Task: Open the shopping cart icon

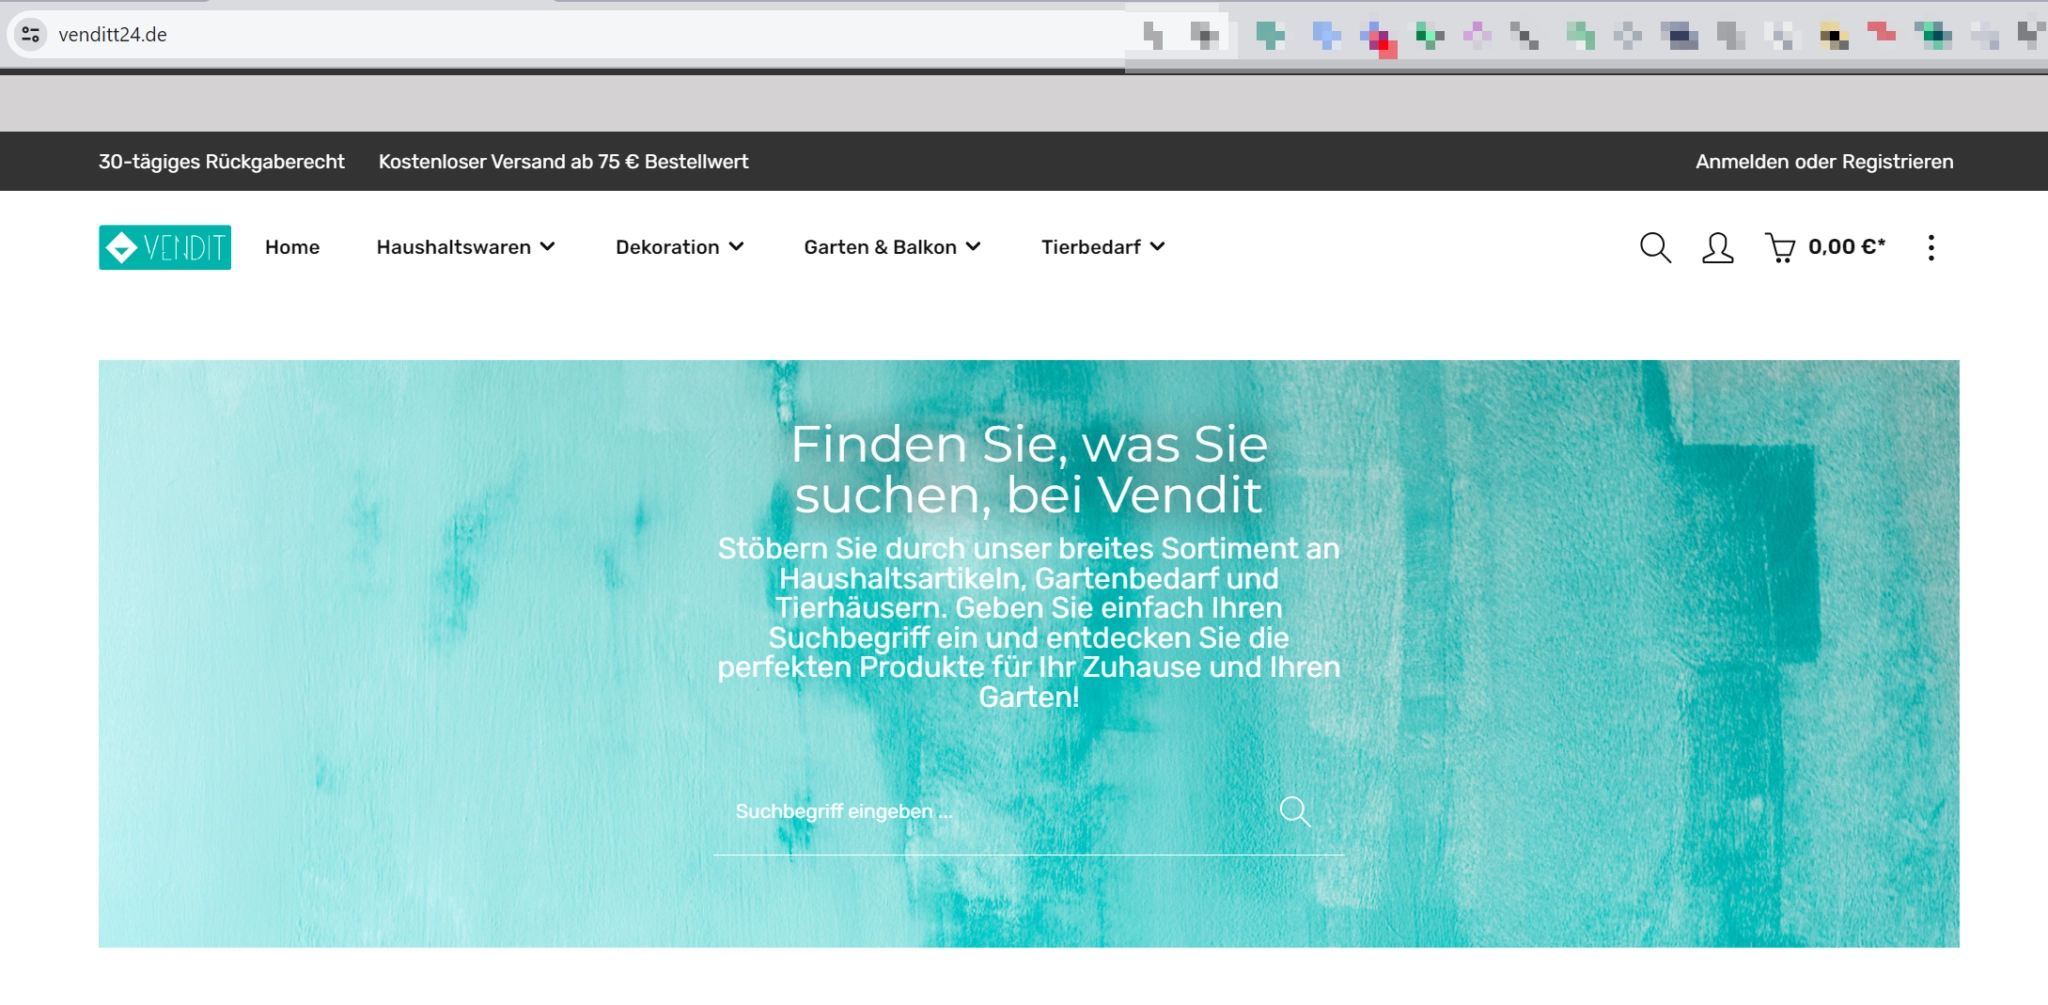Action: (x=1780, y=247)
